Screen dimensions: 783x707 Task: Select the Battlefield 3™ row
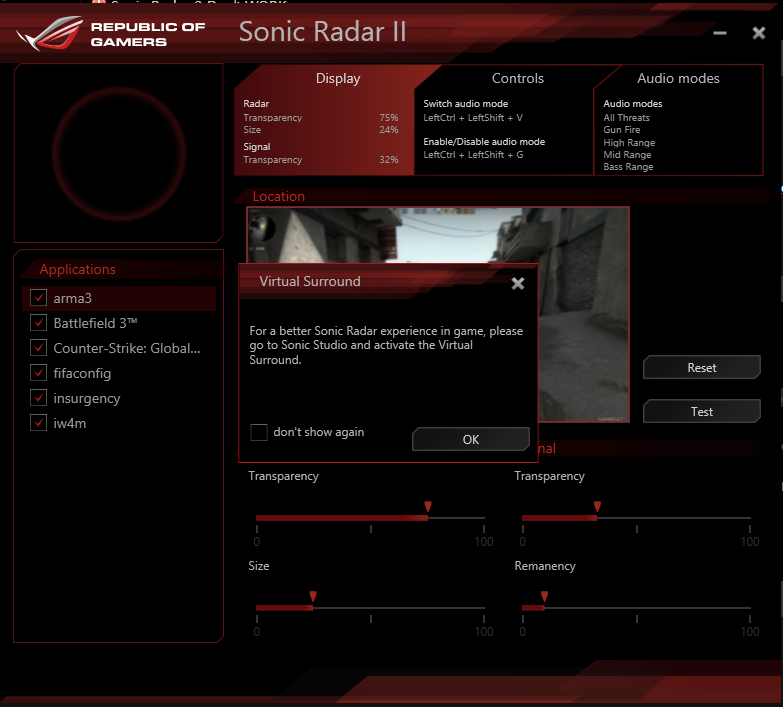tap(119, 323)
